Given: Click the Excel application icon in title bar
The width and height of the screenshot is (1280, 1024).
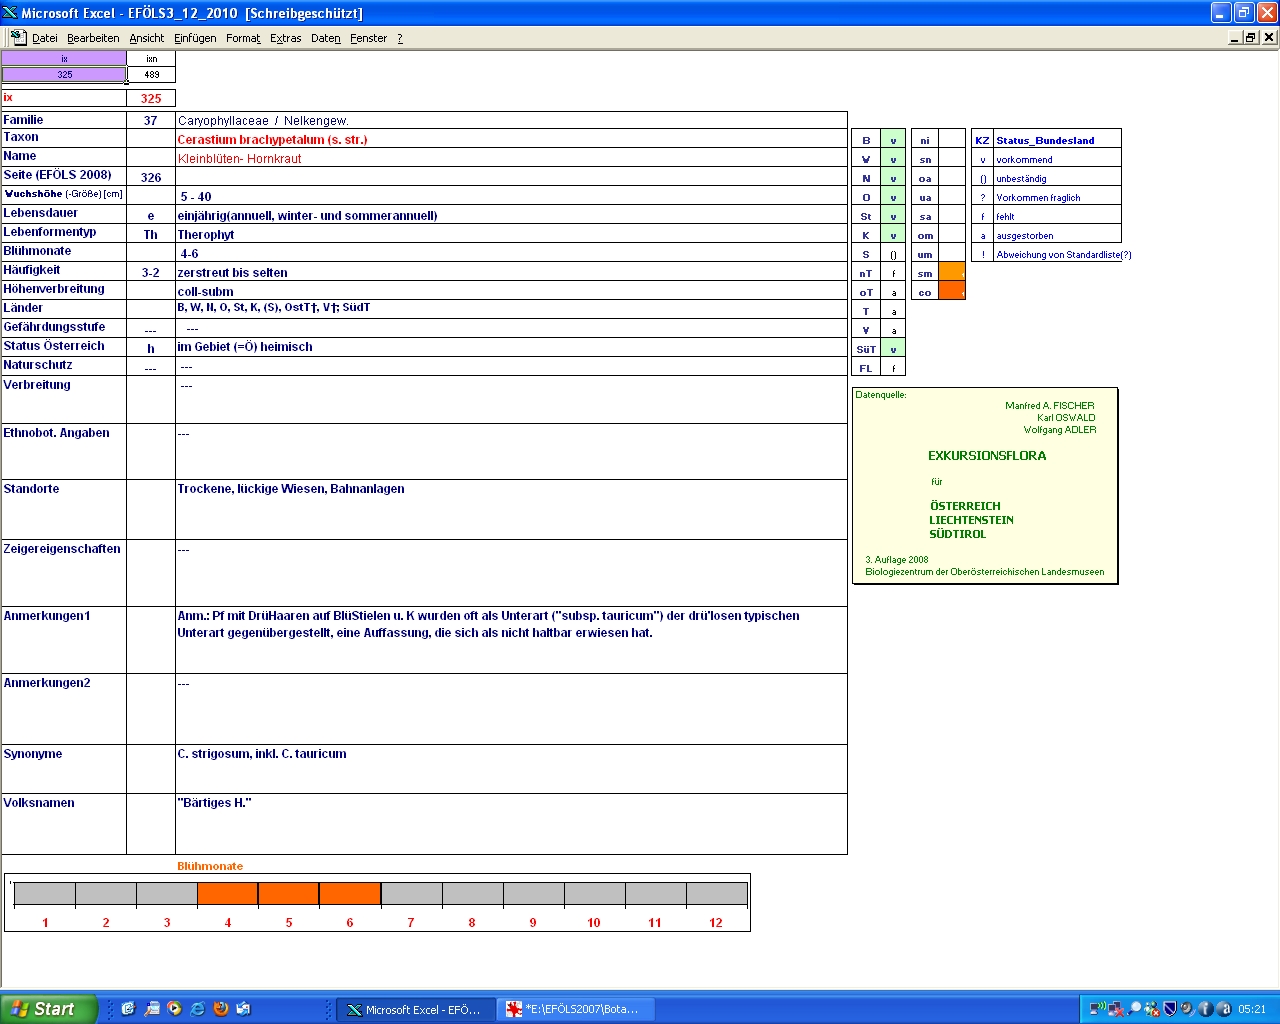Looking at the screenshot, I should tap(10, 13).
